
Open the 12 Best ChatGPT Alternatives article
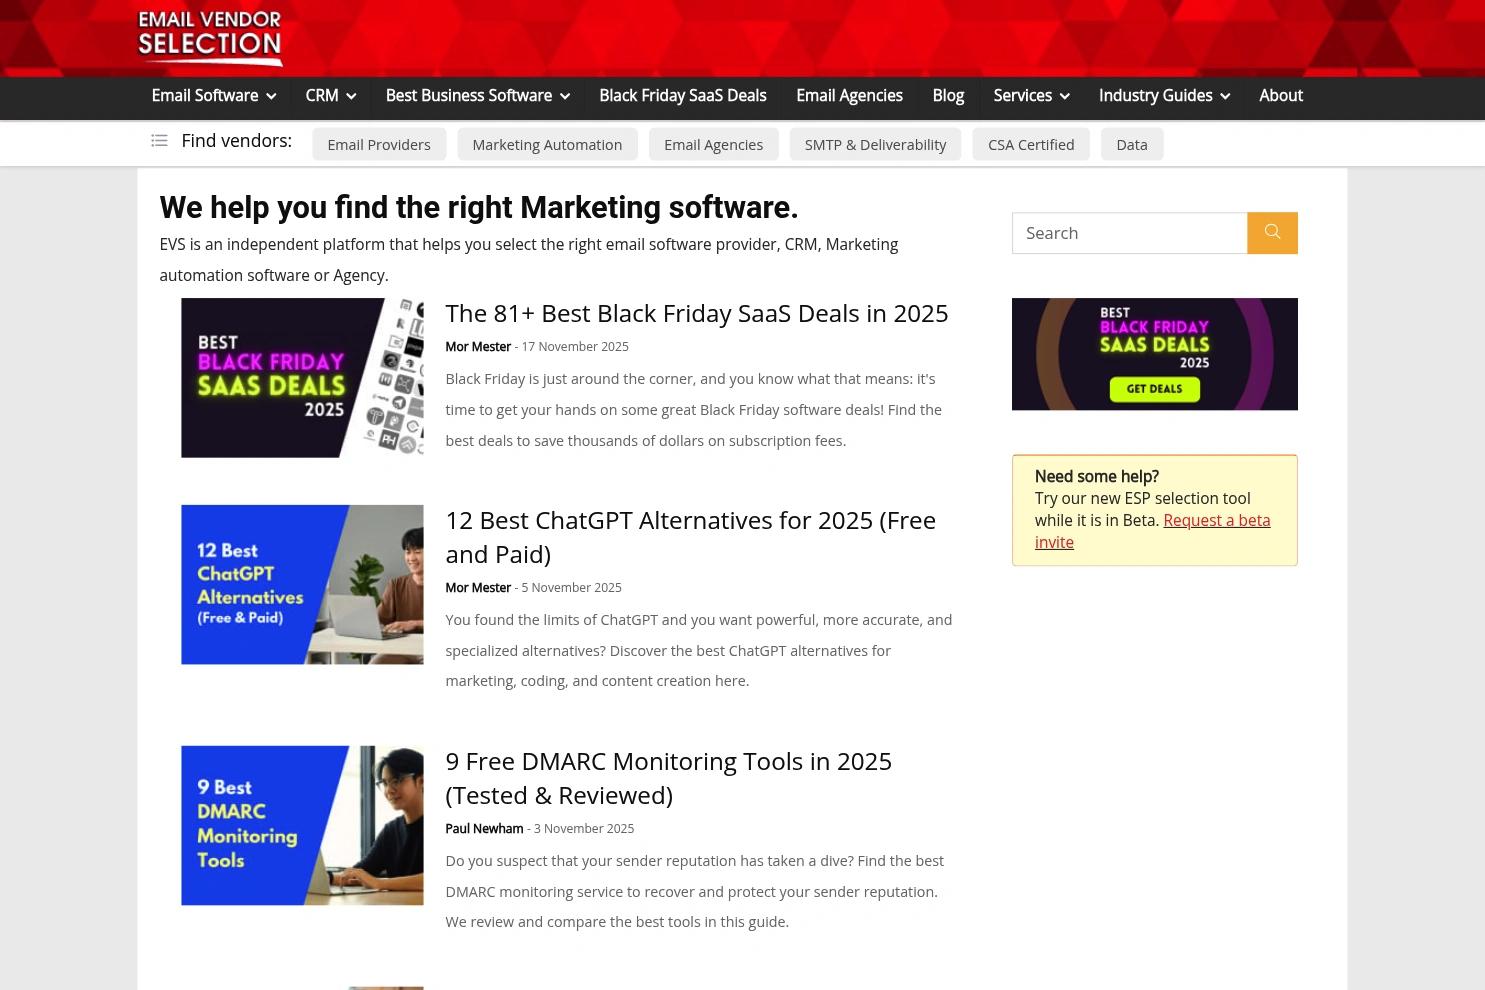click(690, 536)
